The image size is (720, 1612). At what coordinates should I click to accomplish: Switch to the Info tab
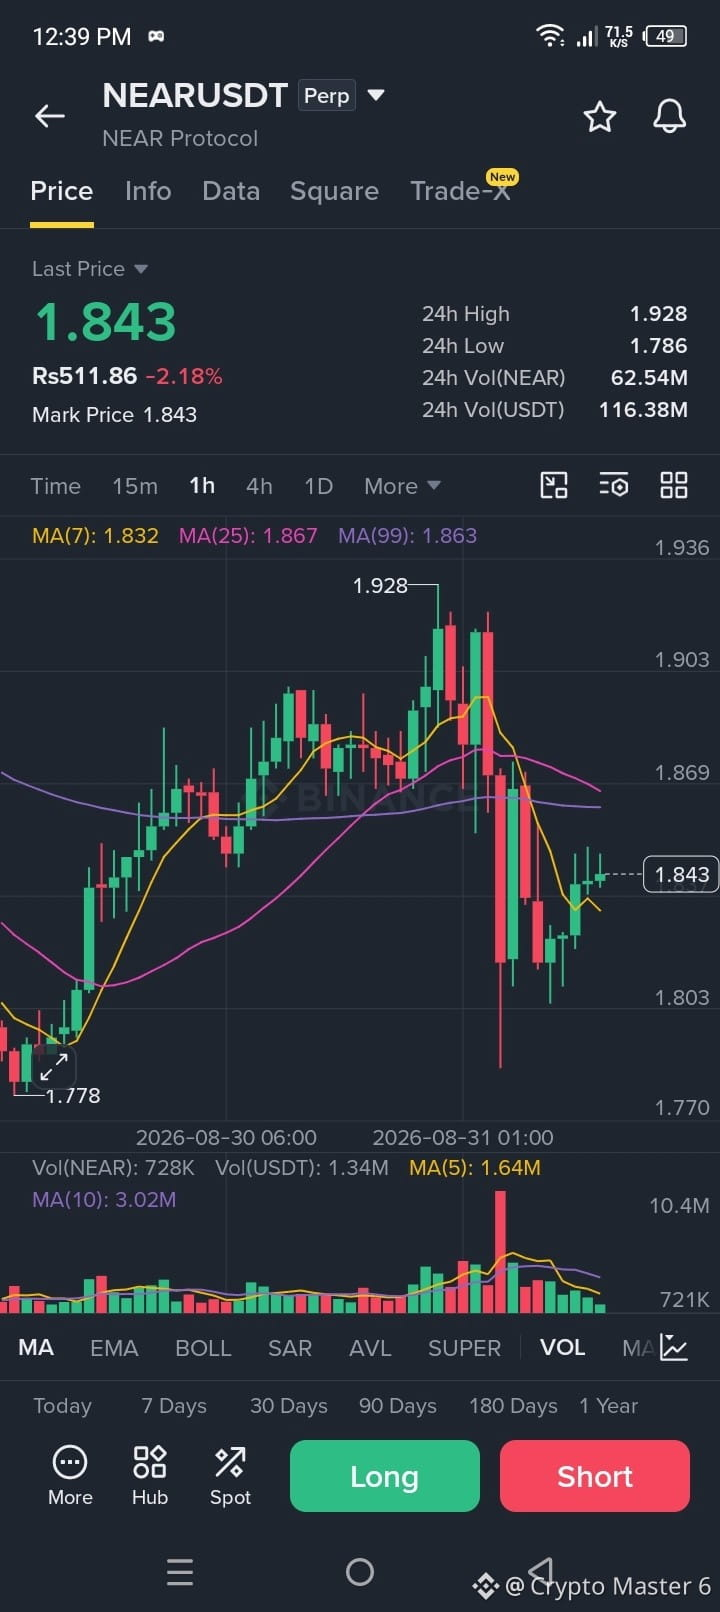click(x=148, y=191)
